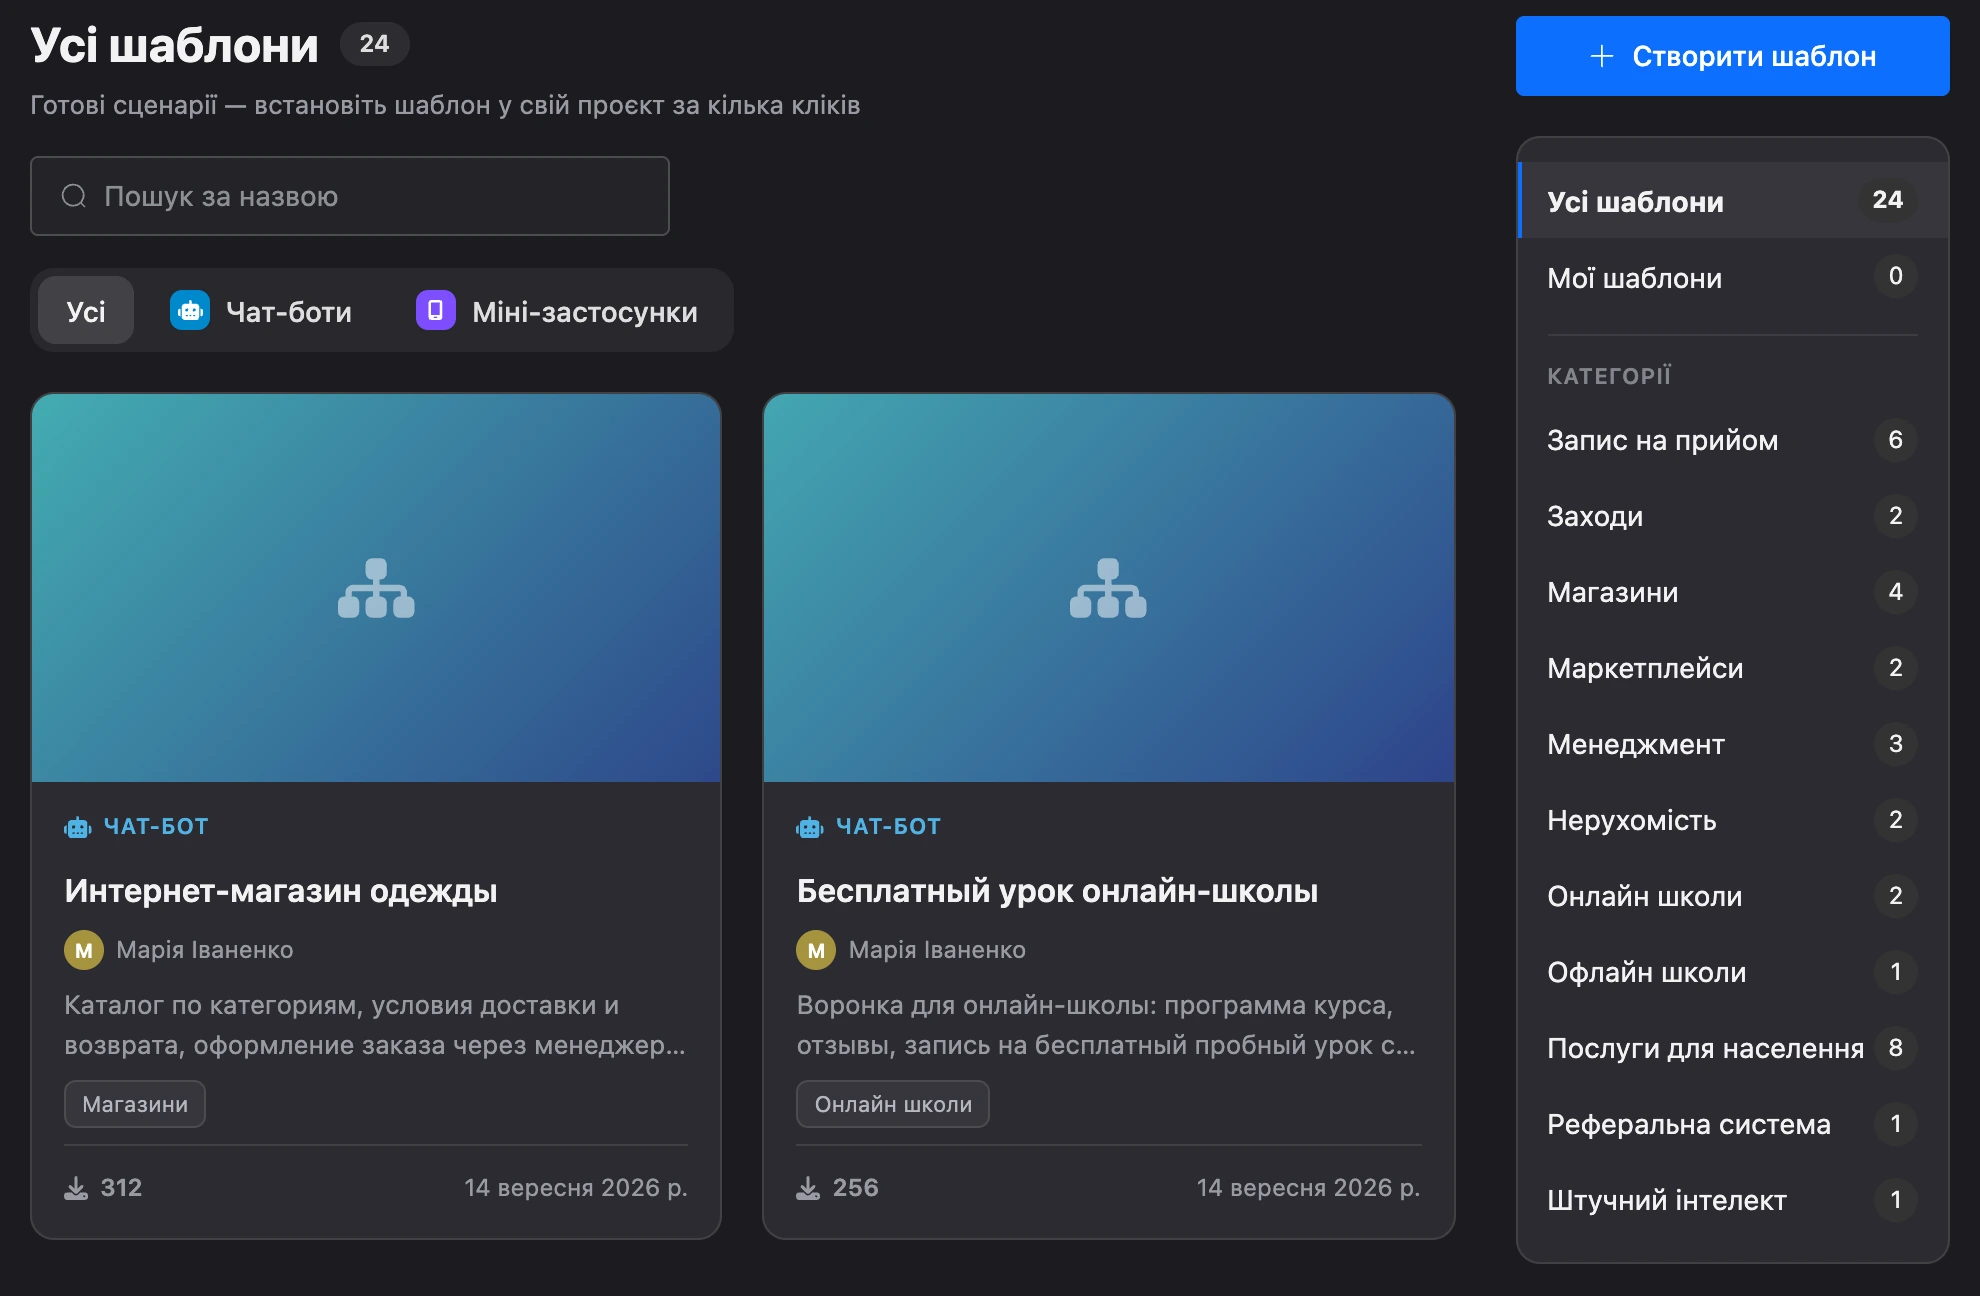Filter by Онлайн школи category in sidebar
This screenshot has width=1980, height=1296.
[1732, 896]
